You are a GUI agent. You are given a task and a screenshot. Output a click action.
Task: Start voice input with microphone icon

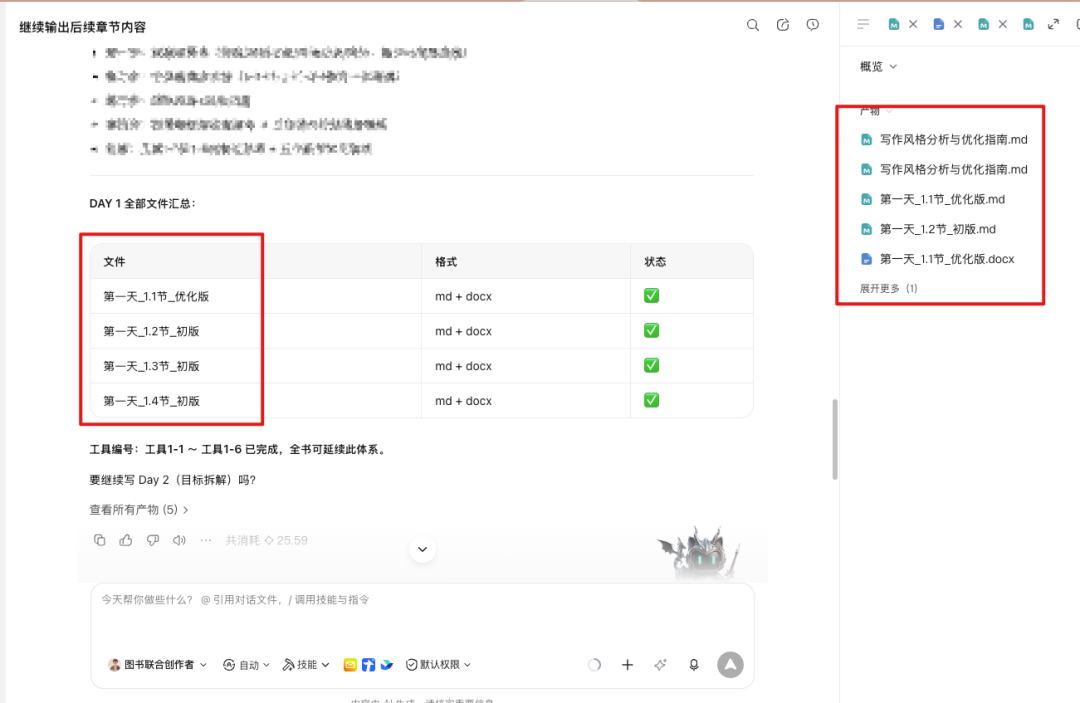click(694, 665)
